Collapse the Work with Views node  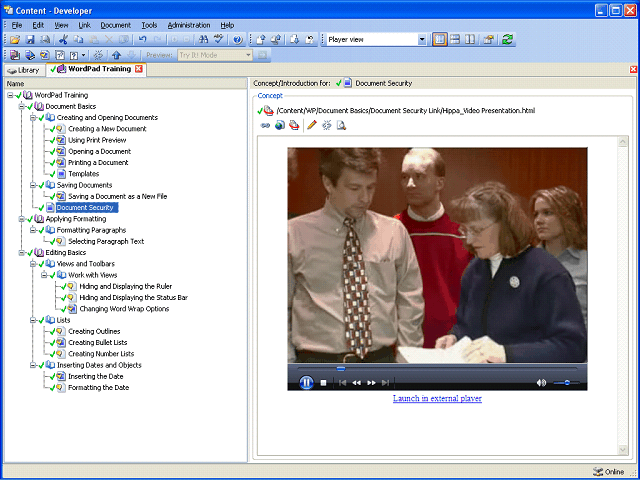point(45,275)
